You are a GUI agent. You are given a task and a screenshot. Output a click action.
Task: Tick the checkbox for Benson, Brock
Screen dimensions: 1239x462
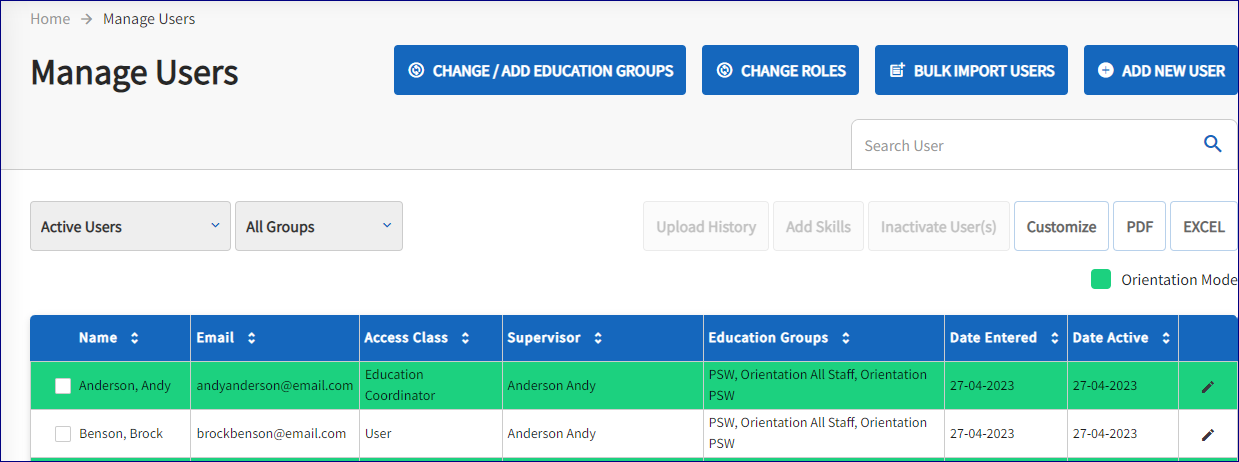click(63, 434)
